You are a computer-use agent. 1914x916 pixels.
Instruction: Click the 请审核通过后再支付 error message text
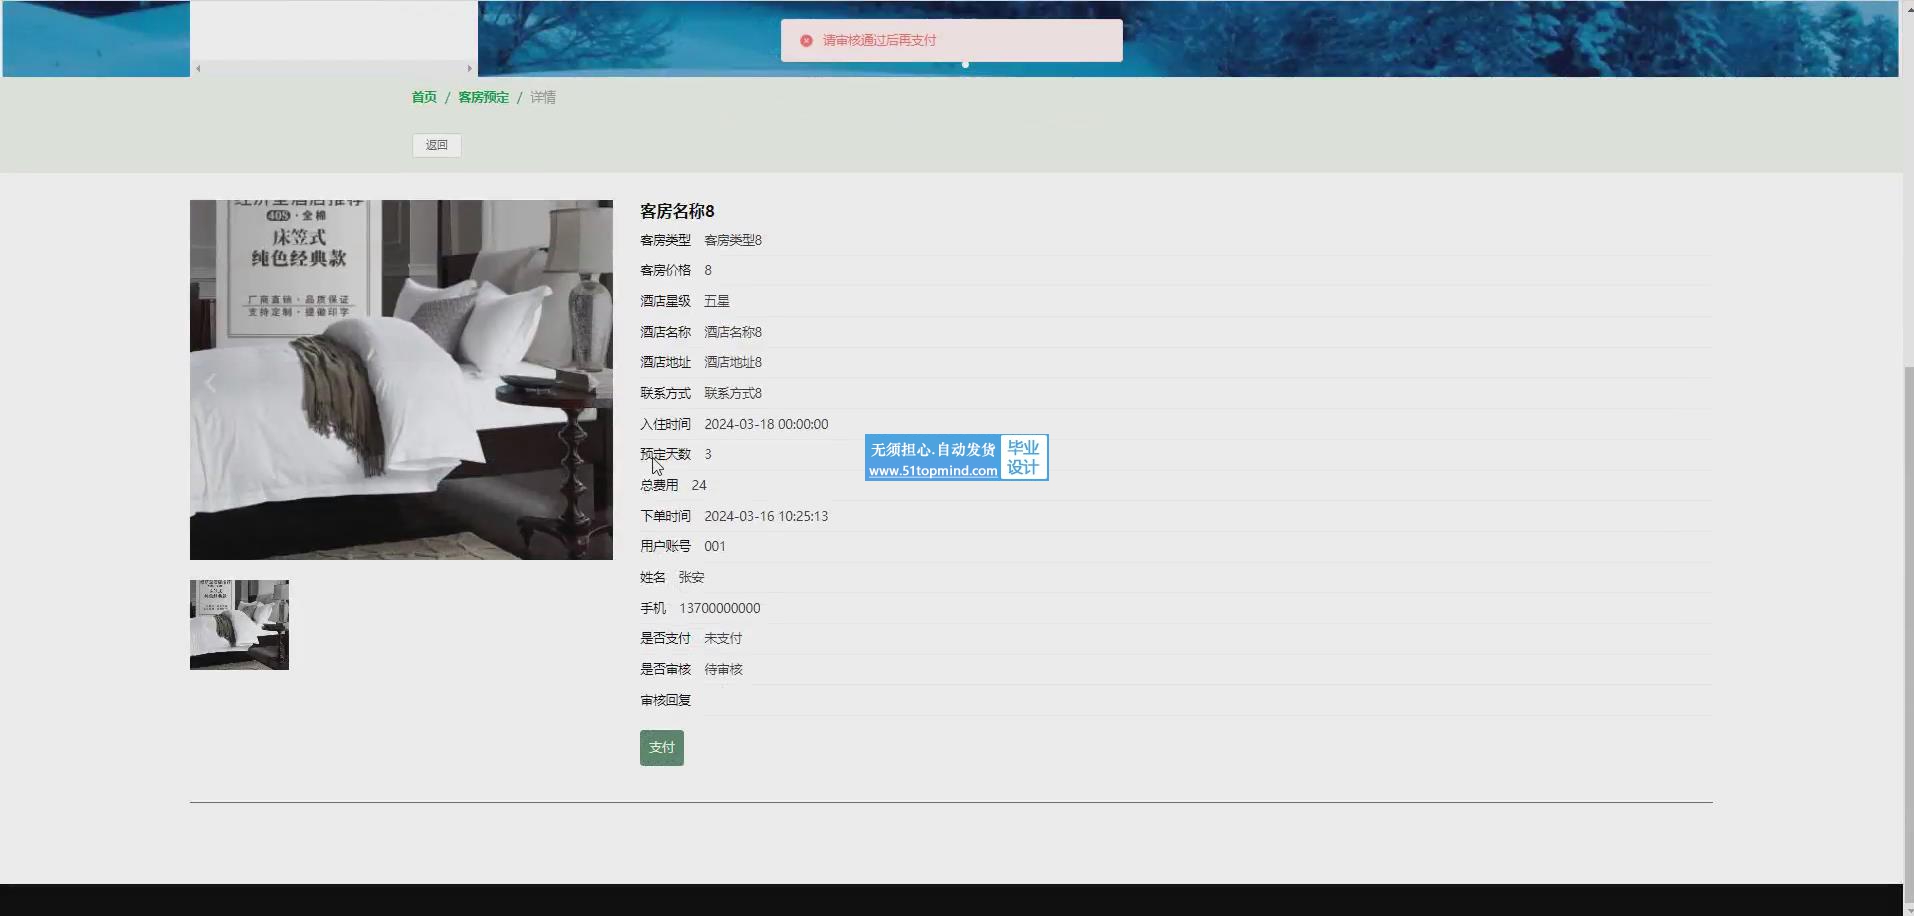coord(879,41)
